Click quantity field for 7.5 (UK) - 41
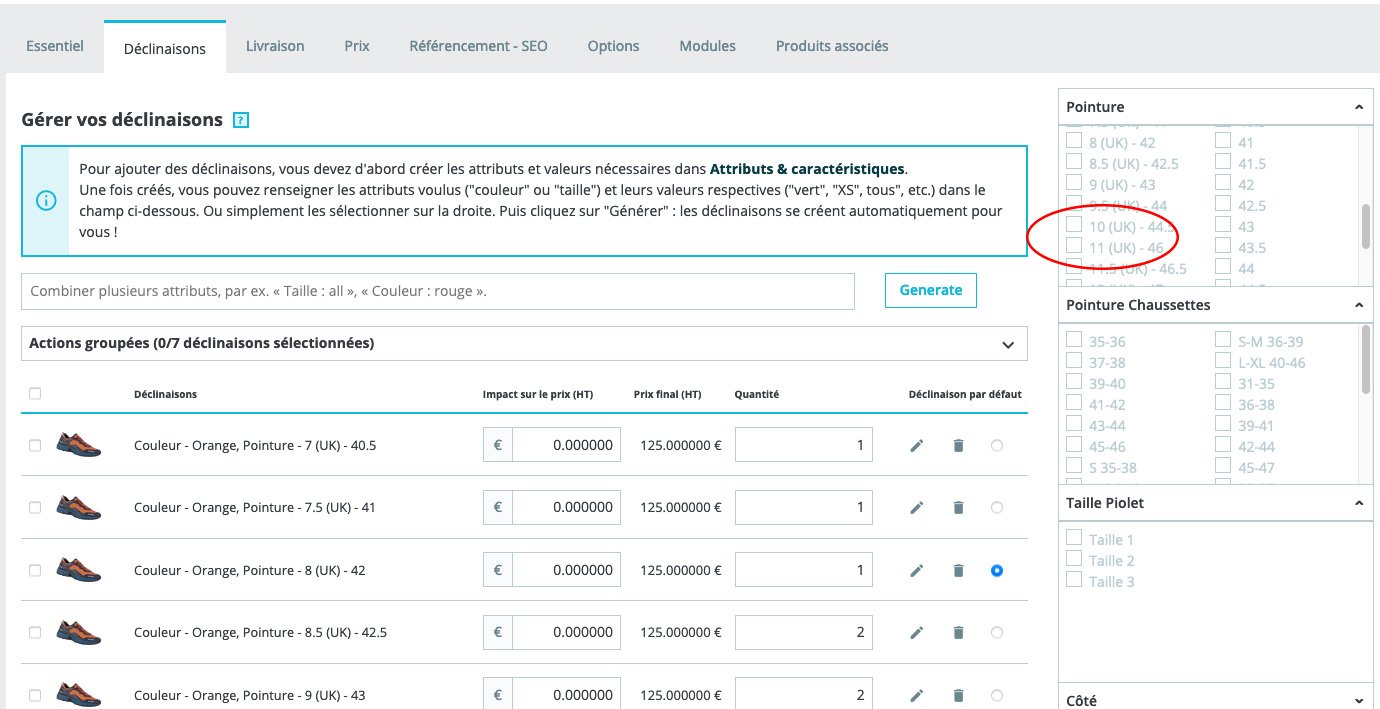Image resolution: width=1380 pixels, height=709 pixels. (804, 508)
